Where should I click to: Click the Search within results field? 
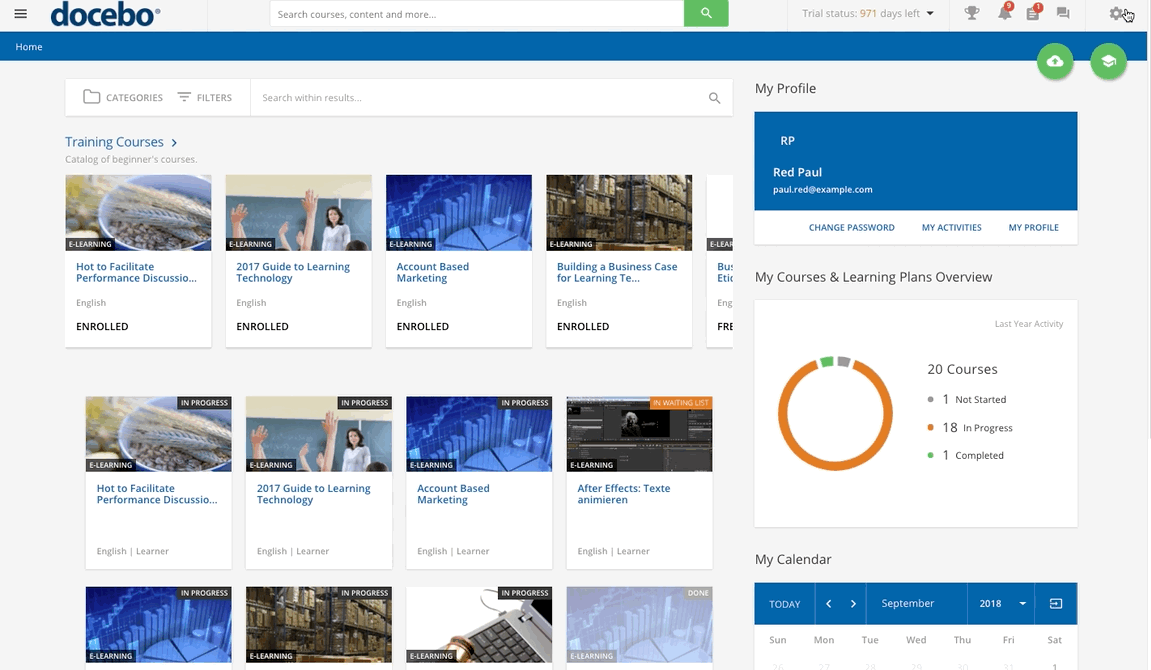(480, 98)
